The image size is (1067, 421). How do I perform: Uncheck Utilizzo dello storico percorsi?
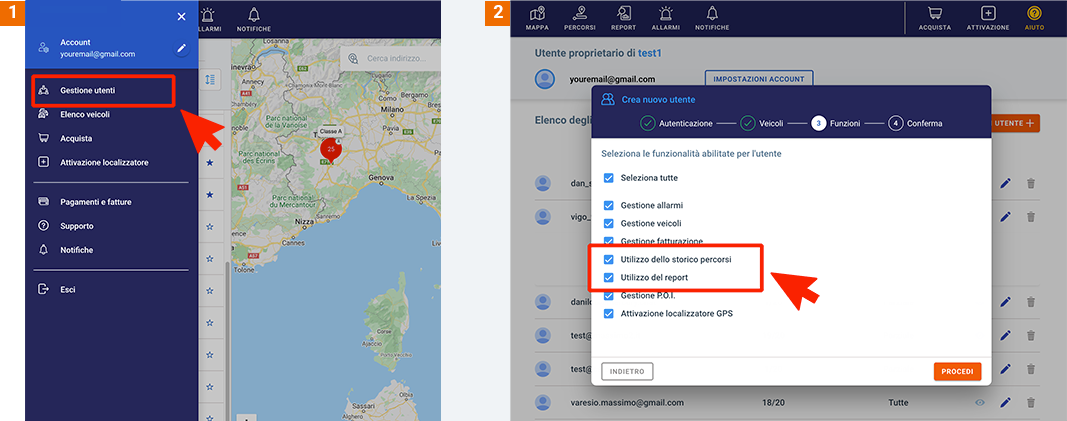pos(609,260)
